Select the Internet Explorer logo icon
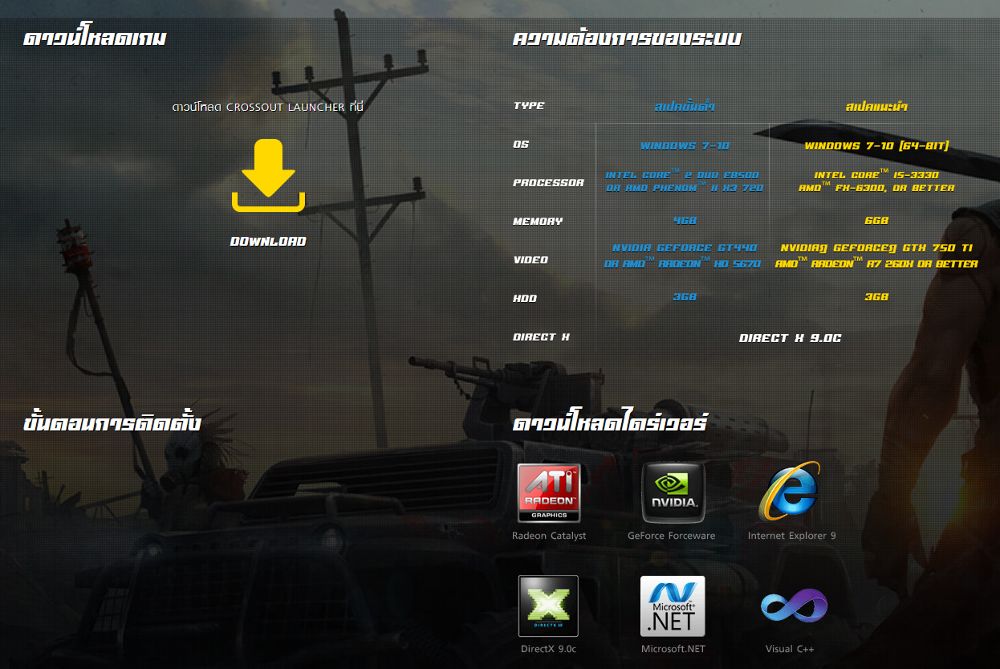Screen dimensions: 1000x669 [790, 492]
